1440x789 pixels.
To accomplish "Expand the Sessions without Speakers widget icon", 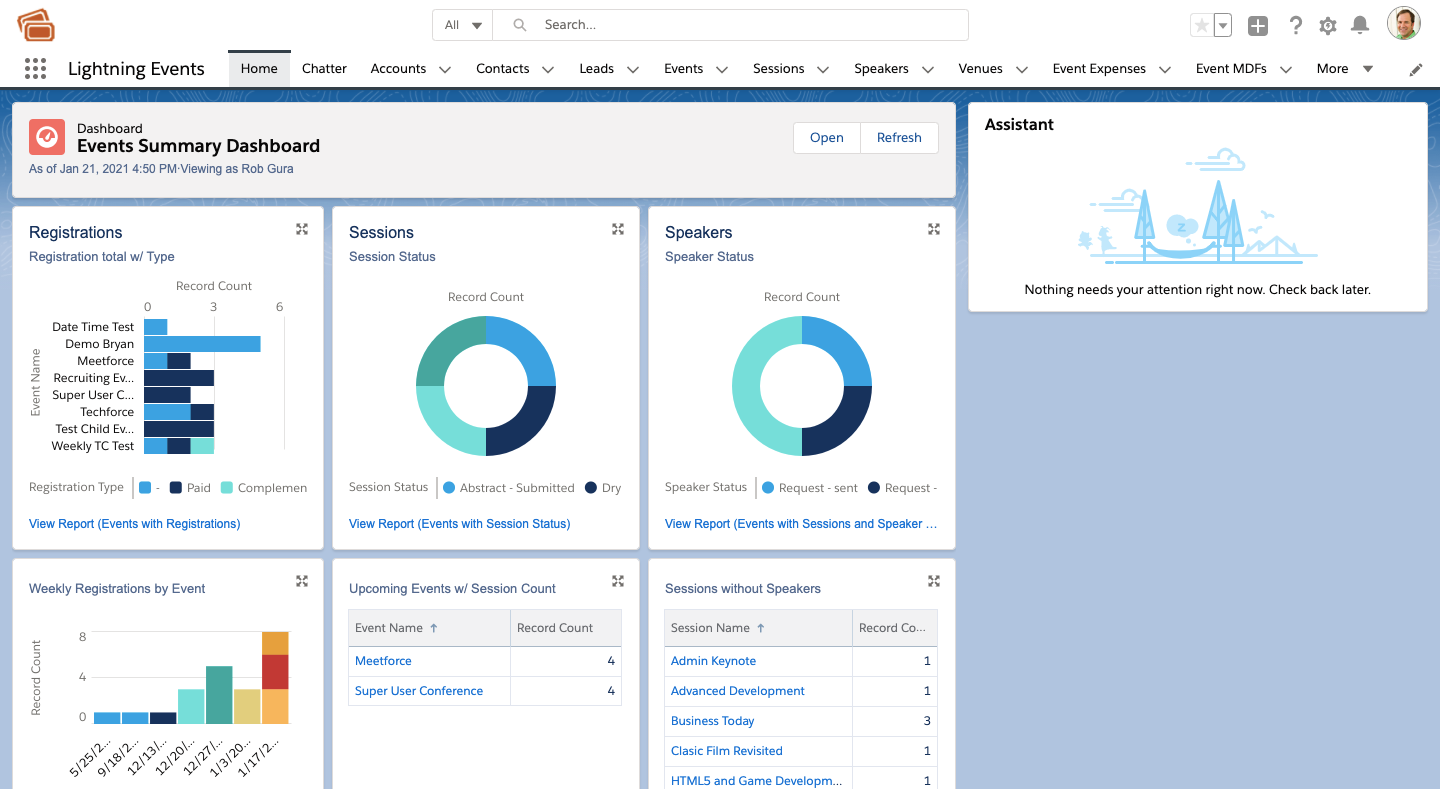I will [933, 581].
